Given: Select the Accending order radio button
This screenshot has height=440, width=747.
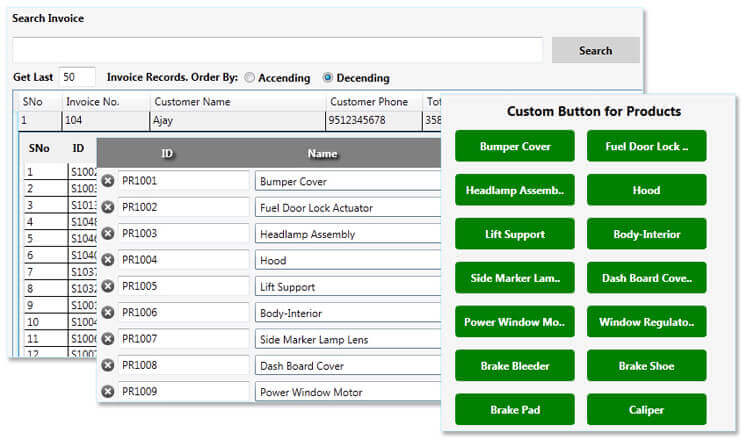Looking at the screenshot, I should (x=250, y=78).
